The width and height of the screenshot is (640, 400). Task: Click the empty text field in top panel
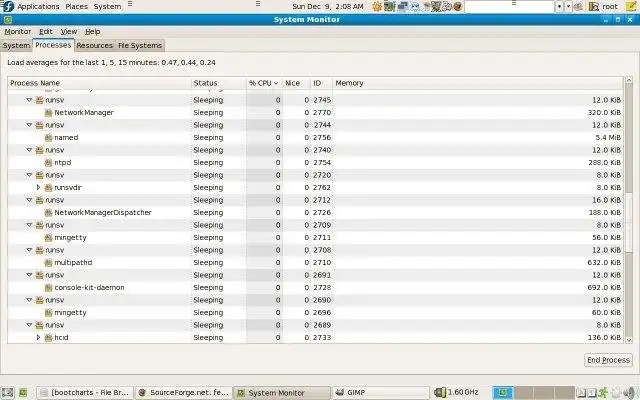(509, 7)
